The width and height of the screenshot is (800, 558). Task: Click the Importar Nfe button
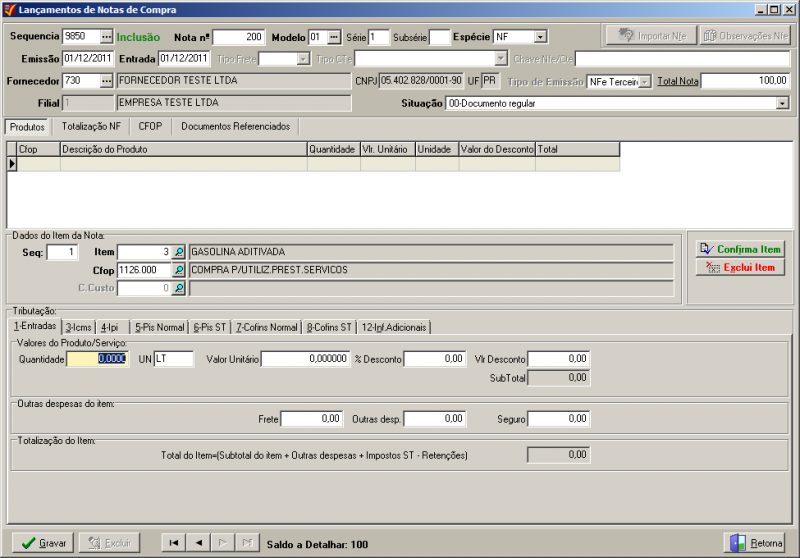tap(652, 36)
